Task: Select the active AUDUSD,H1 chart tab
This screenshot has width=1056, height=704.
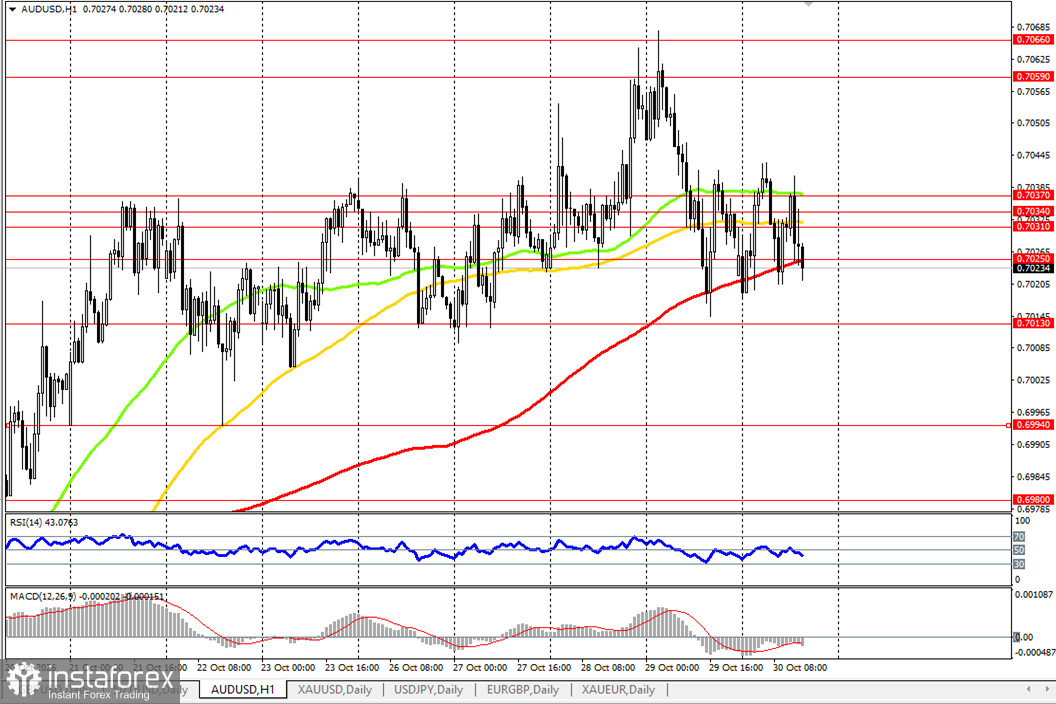Action: 242,689
